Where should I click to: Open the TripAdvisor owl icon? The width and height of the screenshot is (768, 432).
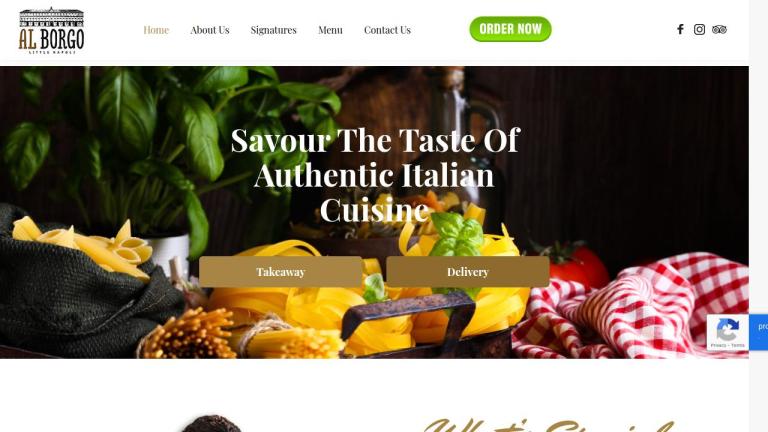[719, 29]
